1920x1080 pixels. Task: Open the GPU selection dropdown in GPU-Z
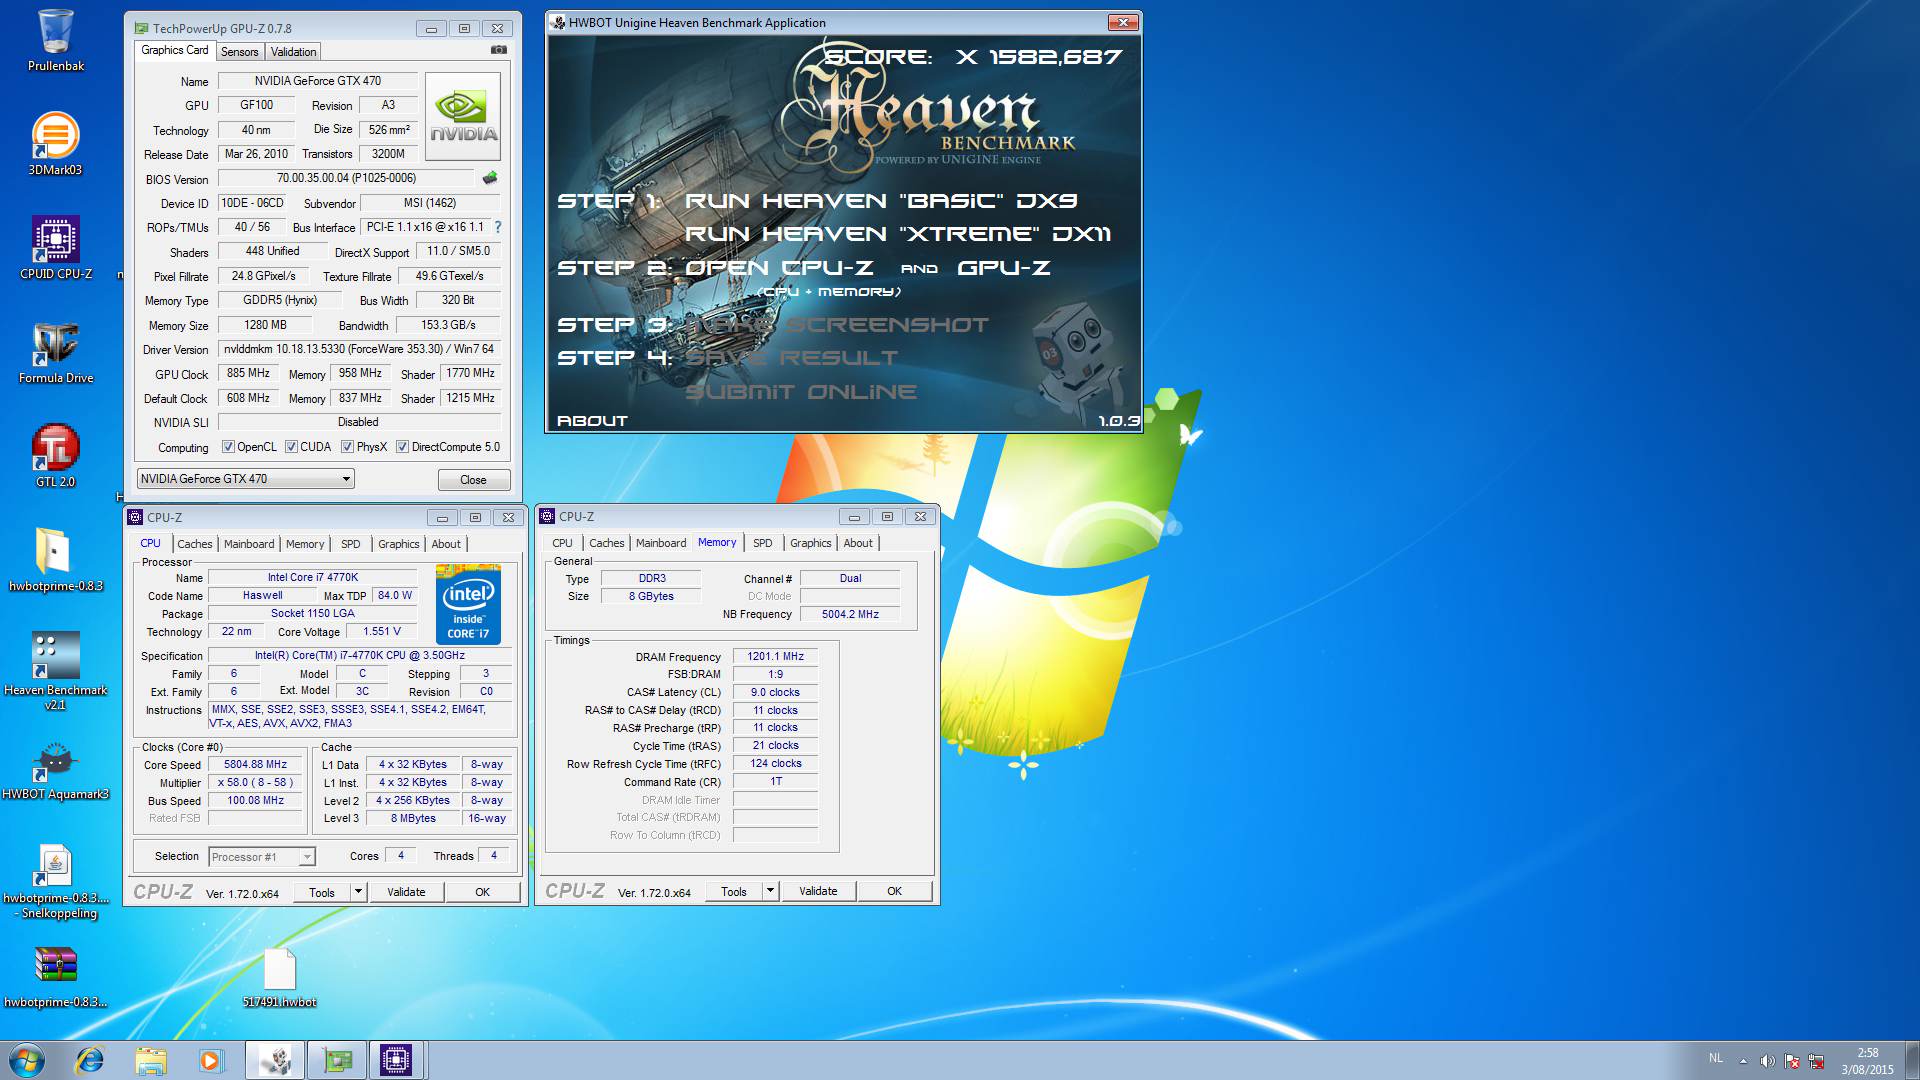point(245,479)
